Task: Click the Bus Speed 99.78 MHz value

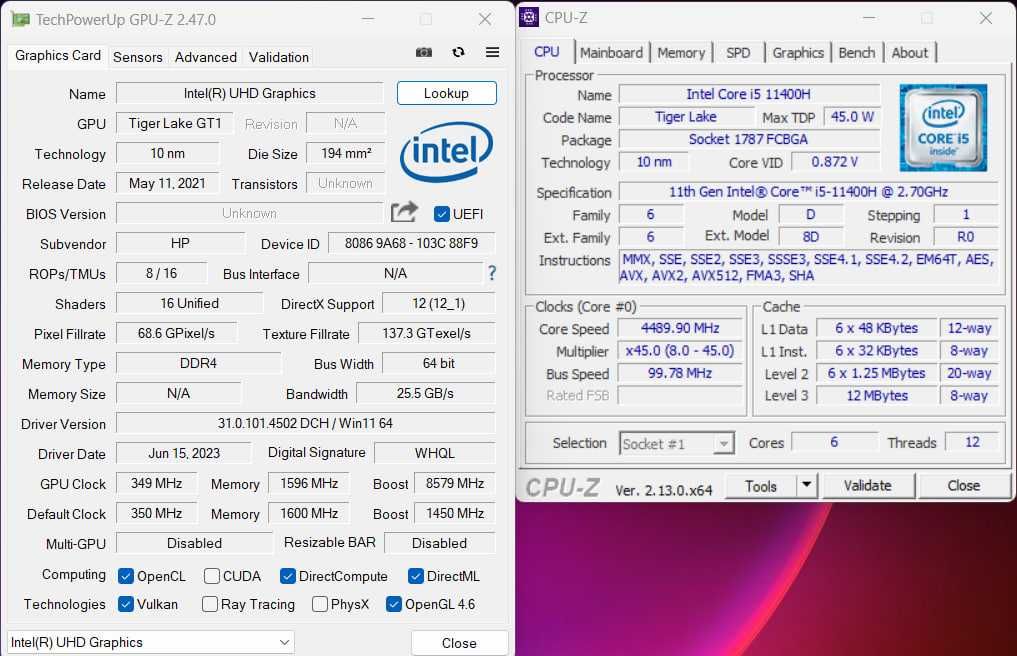Action: 680,373
